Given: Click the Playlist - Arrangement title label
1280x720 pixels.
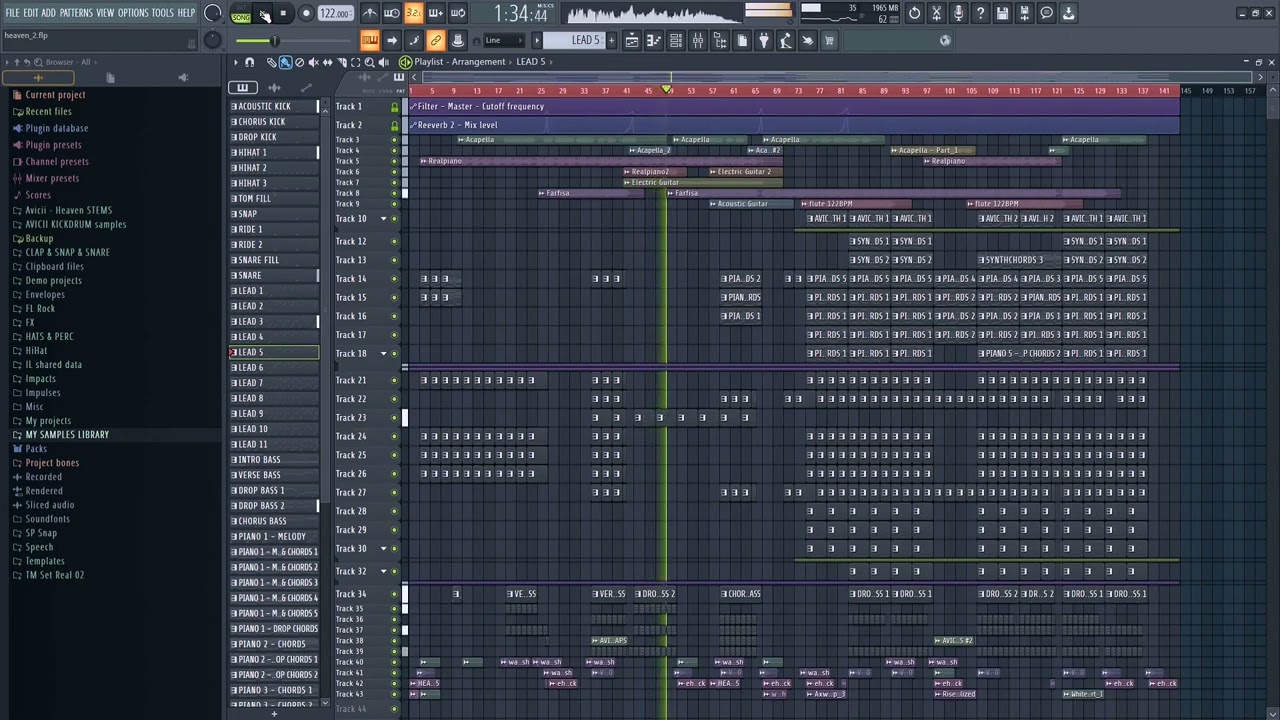Looking at the screenshot, I should [459, 62].
